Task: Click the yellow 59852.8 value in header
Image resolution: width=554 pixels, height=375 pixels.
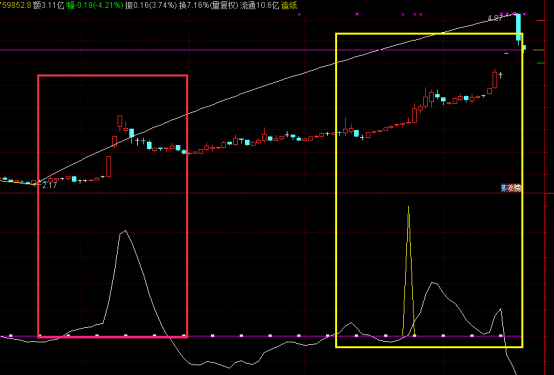Action: pos(16,5)
